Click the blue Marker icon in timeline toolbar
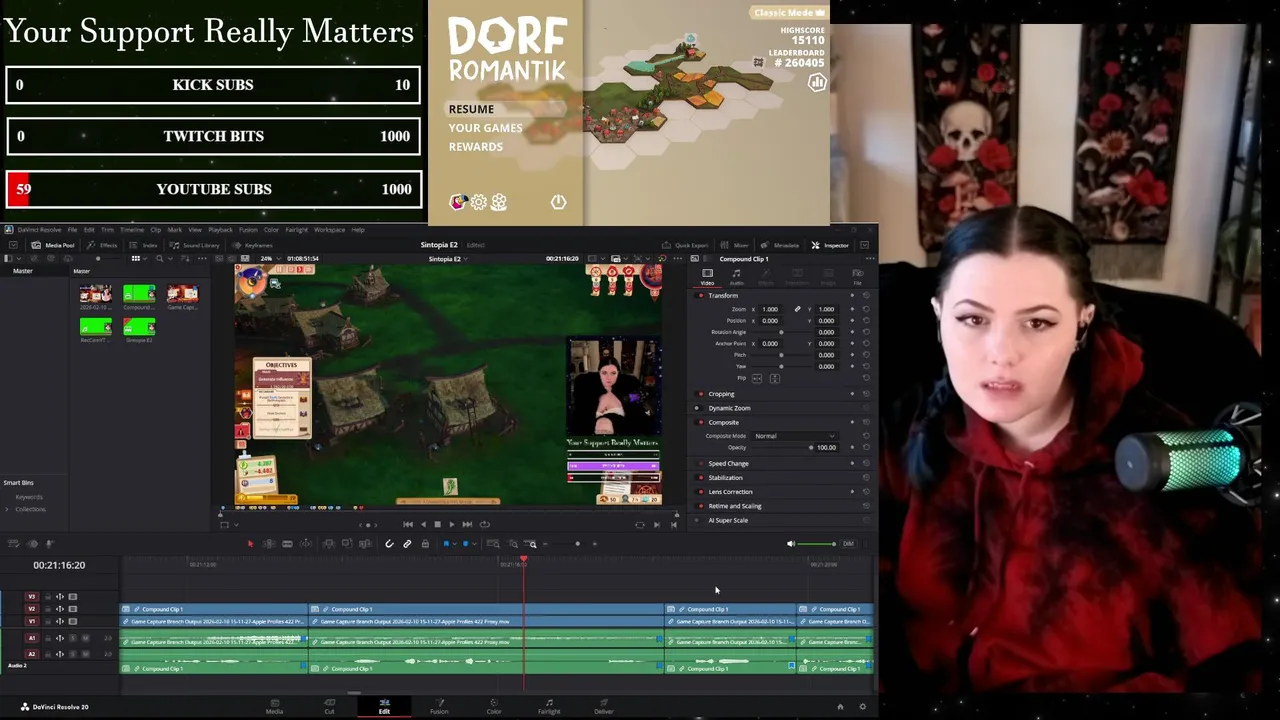The height and width of the screenshot is (720, 1280). (465, 544)
